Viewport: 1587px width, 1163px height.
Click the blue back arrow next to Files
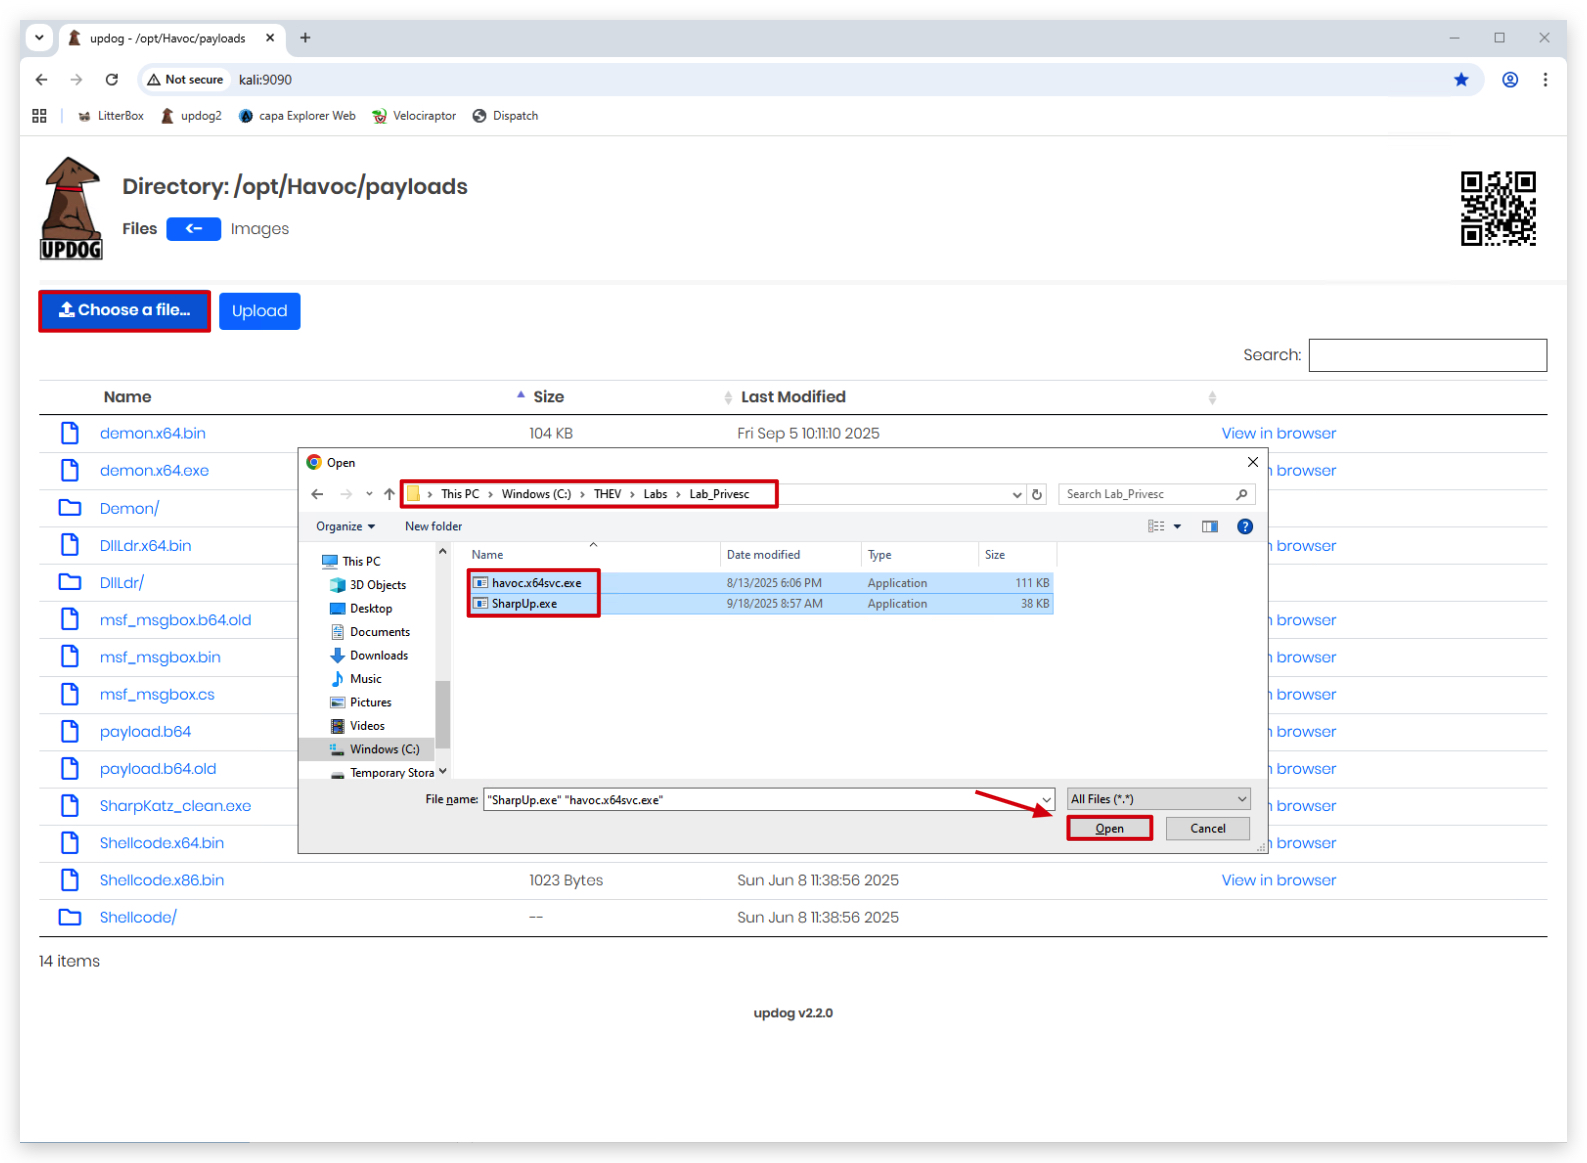(x=194, y=229)
